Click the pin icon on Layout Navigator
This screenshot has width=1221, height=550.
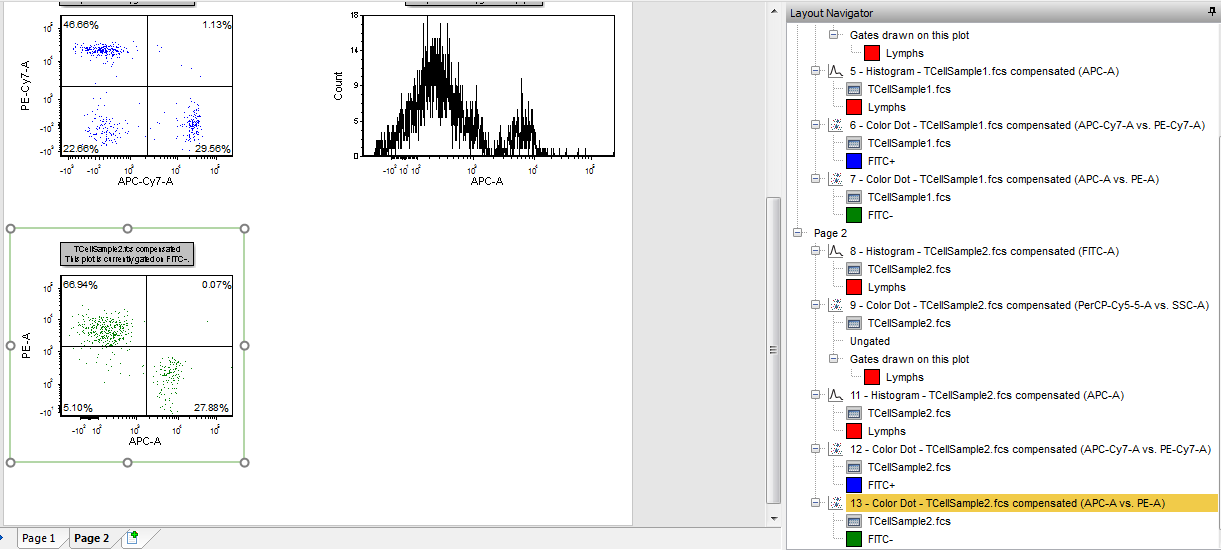click(x=1212, y=12)
